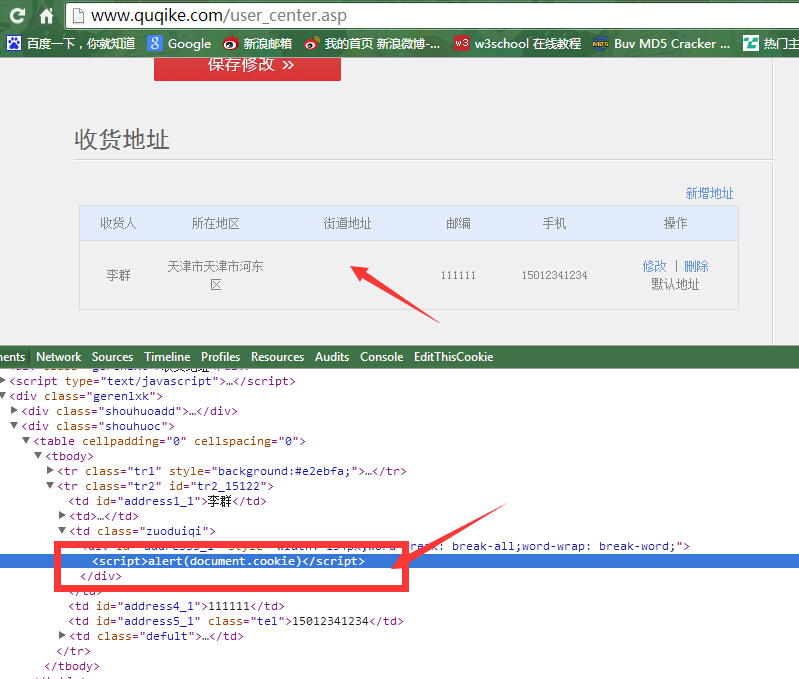Click the 邮编 column header
The width and height of the screenshot is (799, 679).
click(x=458, y=223)
